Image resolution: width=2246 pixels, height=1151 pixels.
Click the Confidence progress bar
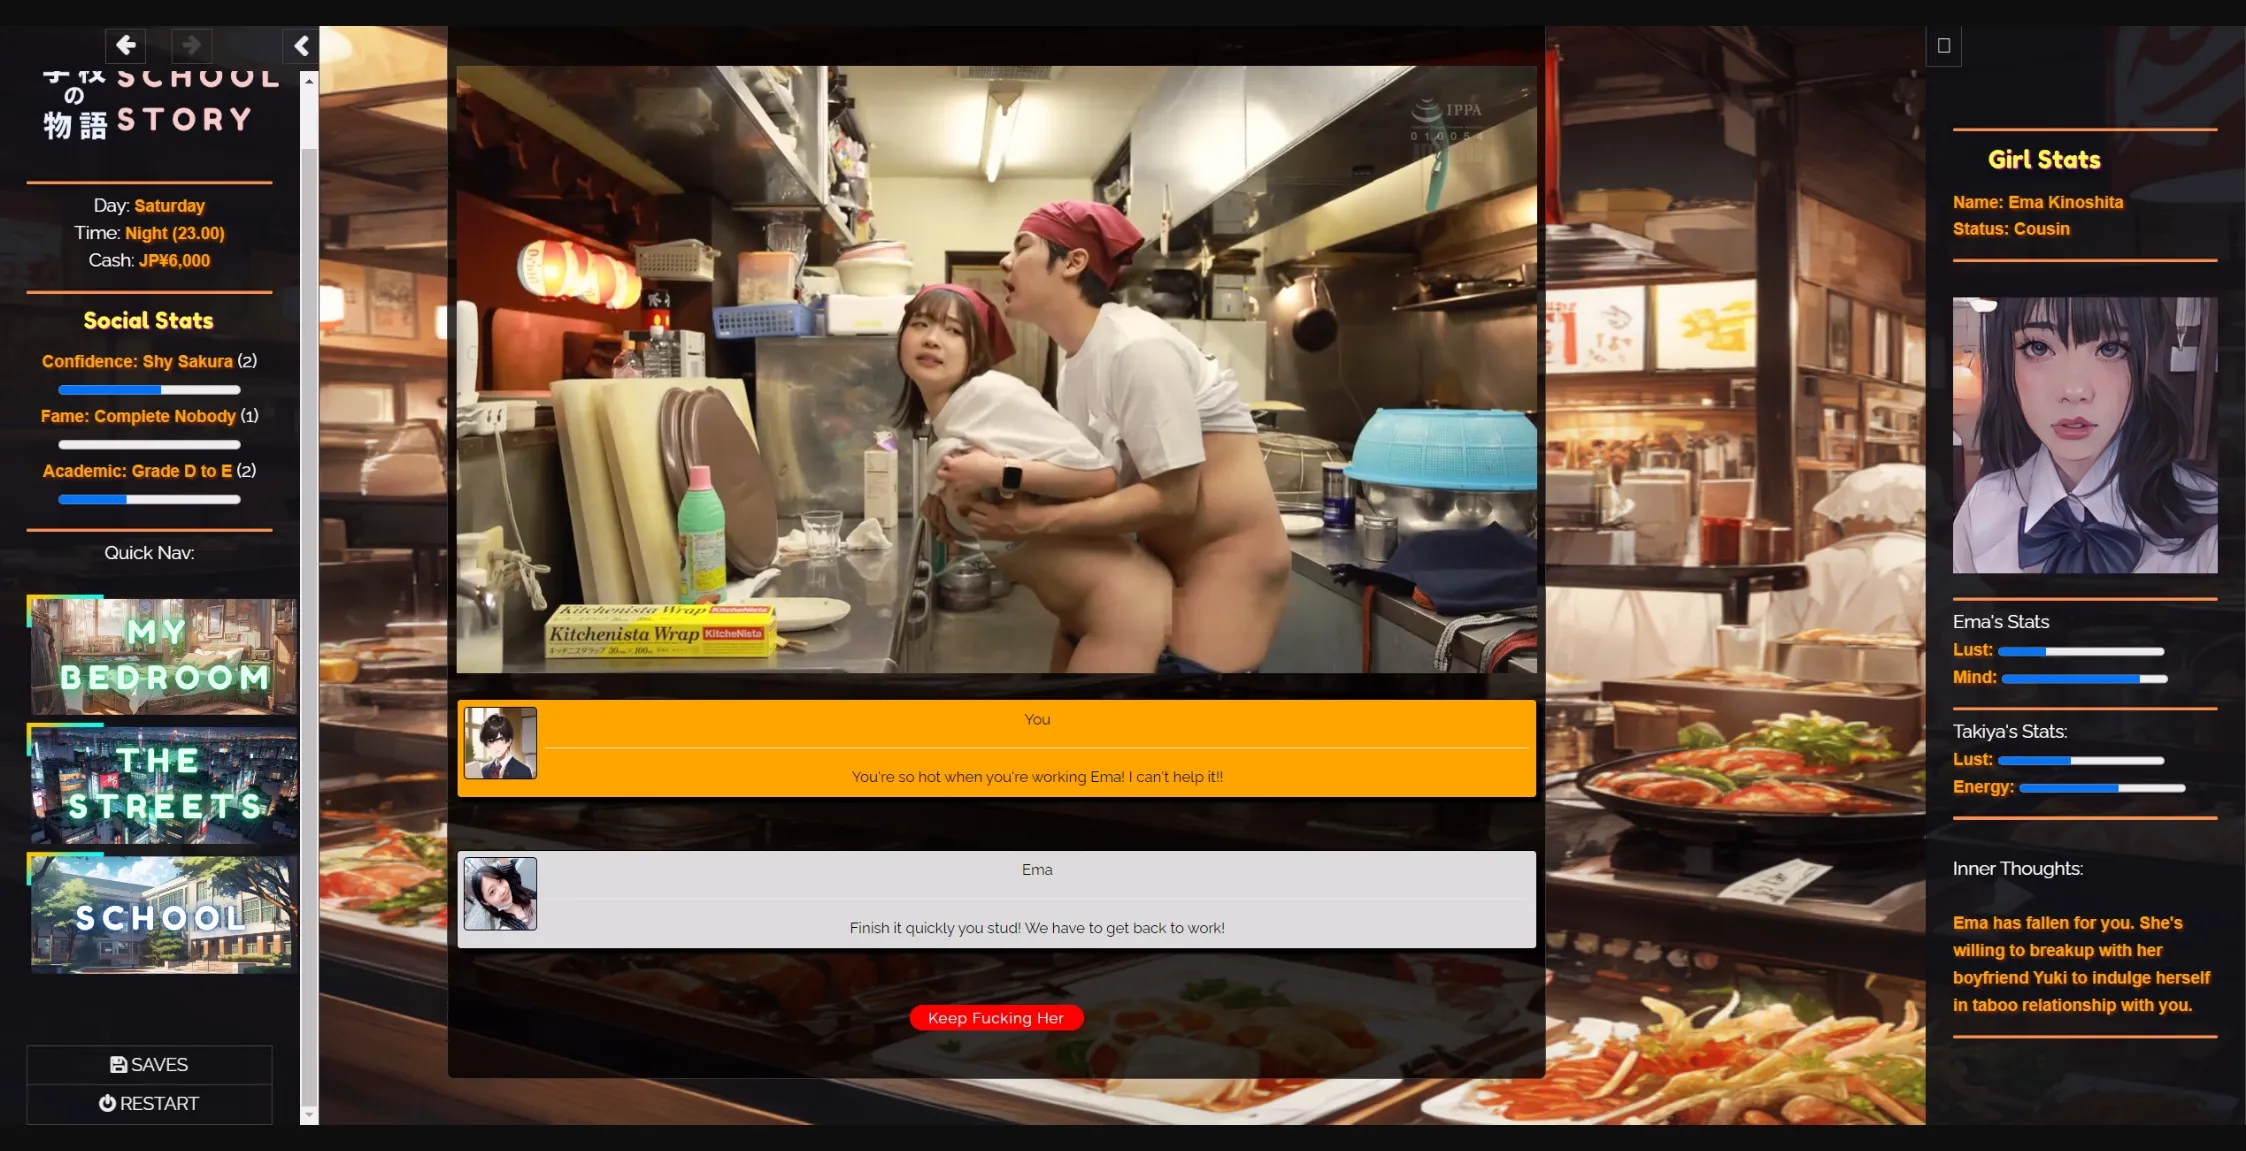[x=149, y=390]
